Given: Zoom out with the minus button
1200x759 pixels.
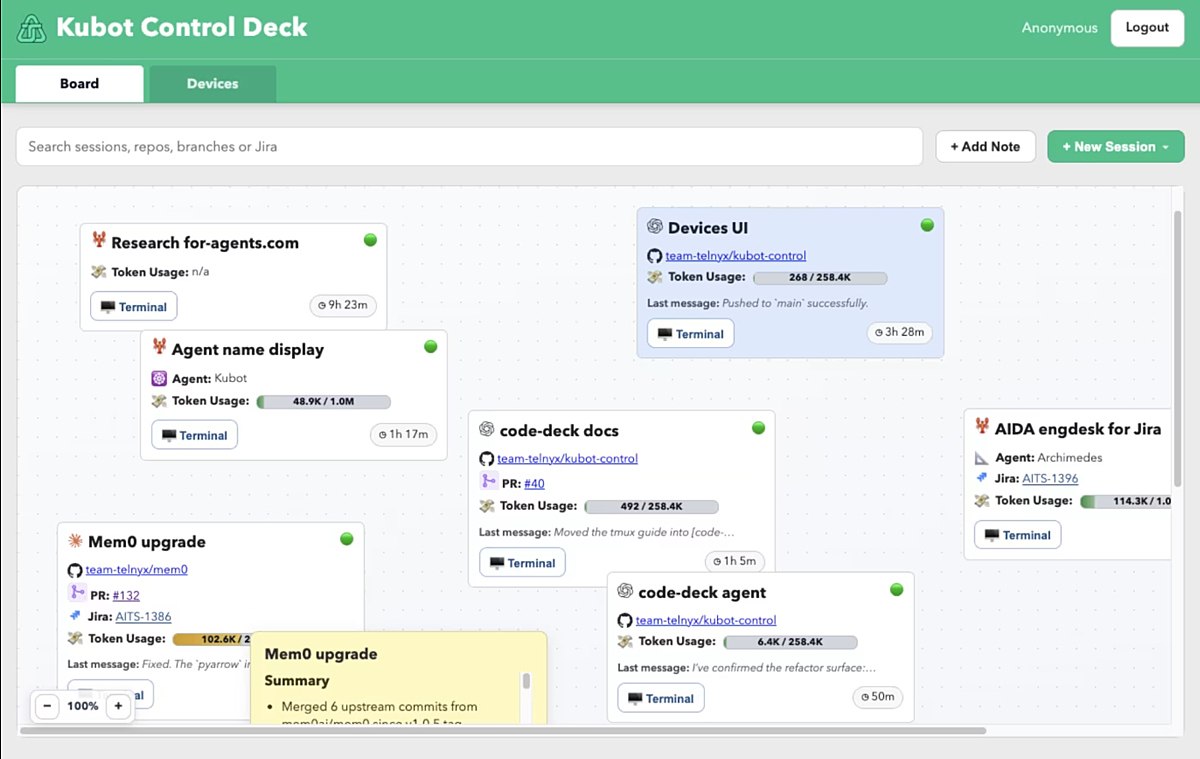Looking at the screenshot, I should coord(47,706).
